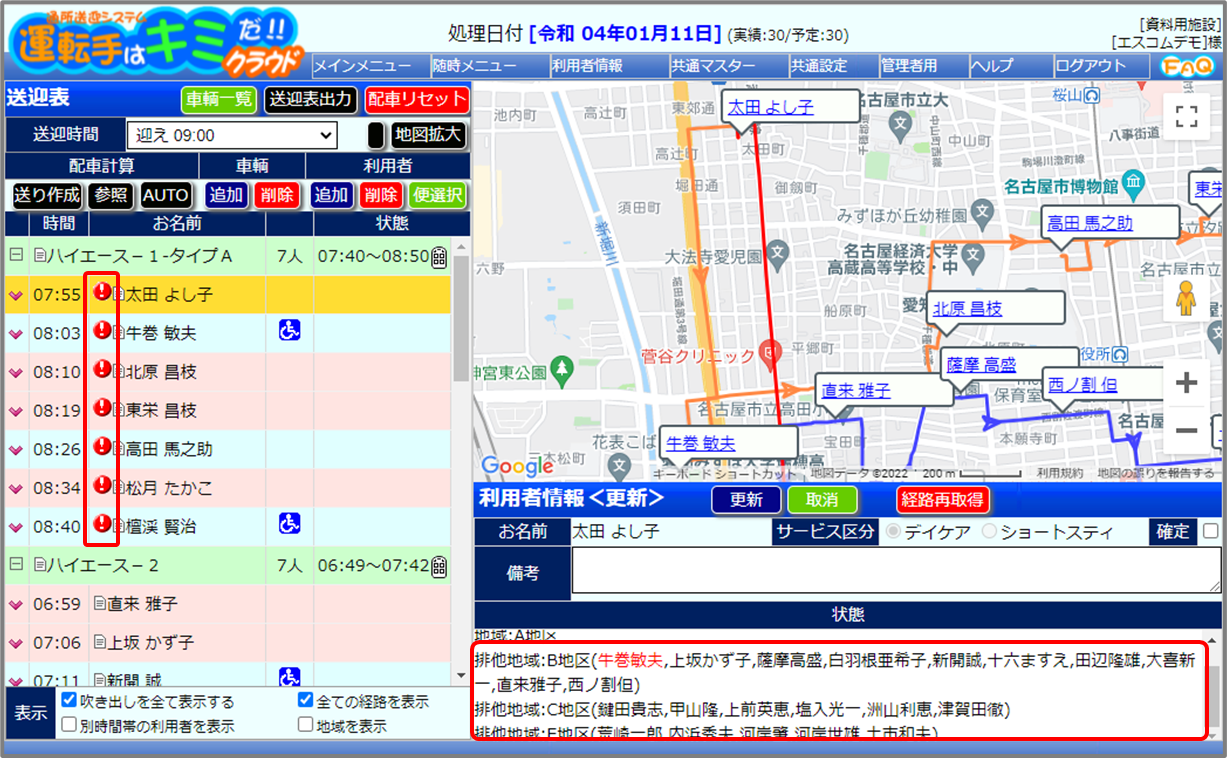This screenshot has width=1227, height=758.
Task: Click the red 配車リセット button
Action: pos(416,99)
